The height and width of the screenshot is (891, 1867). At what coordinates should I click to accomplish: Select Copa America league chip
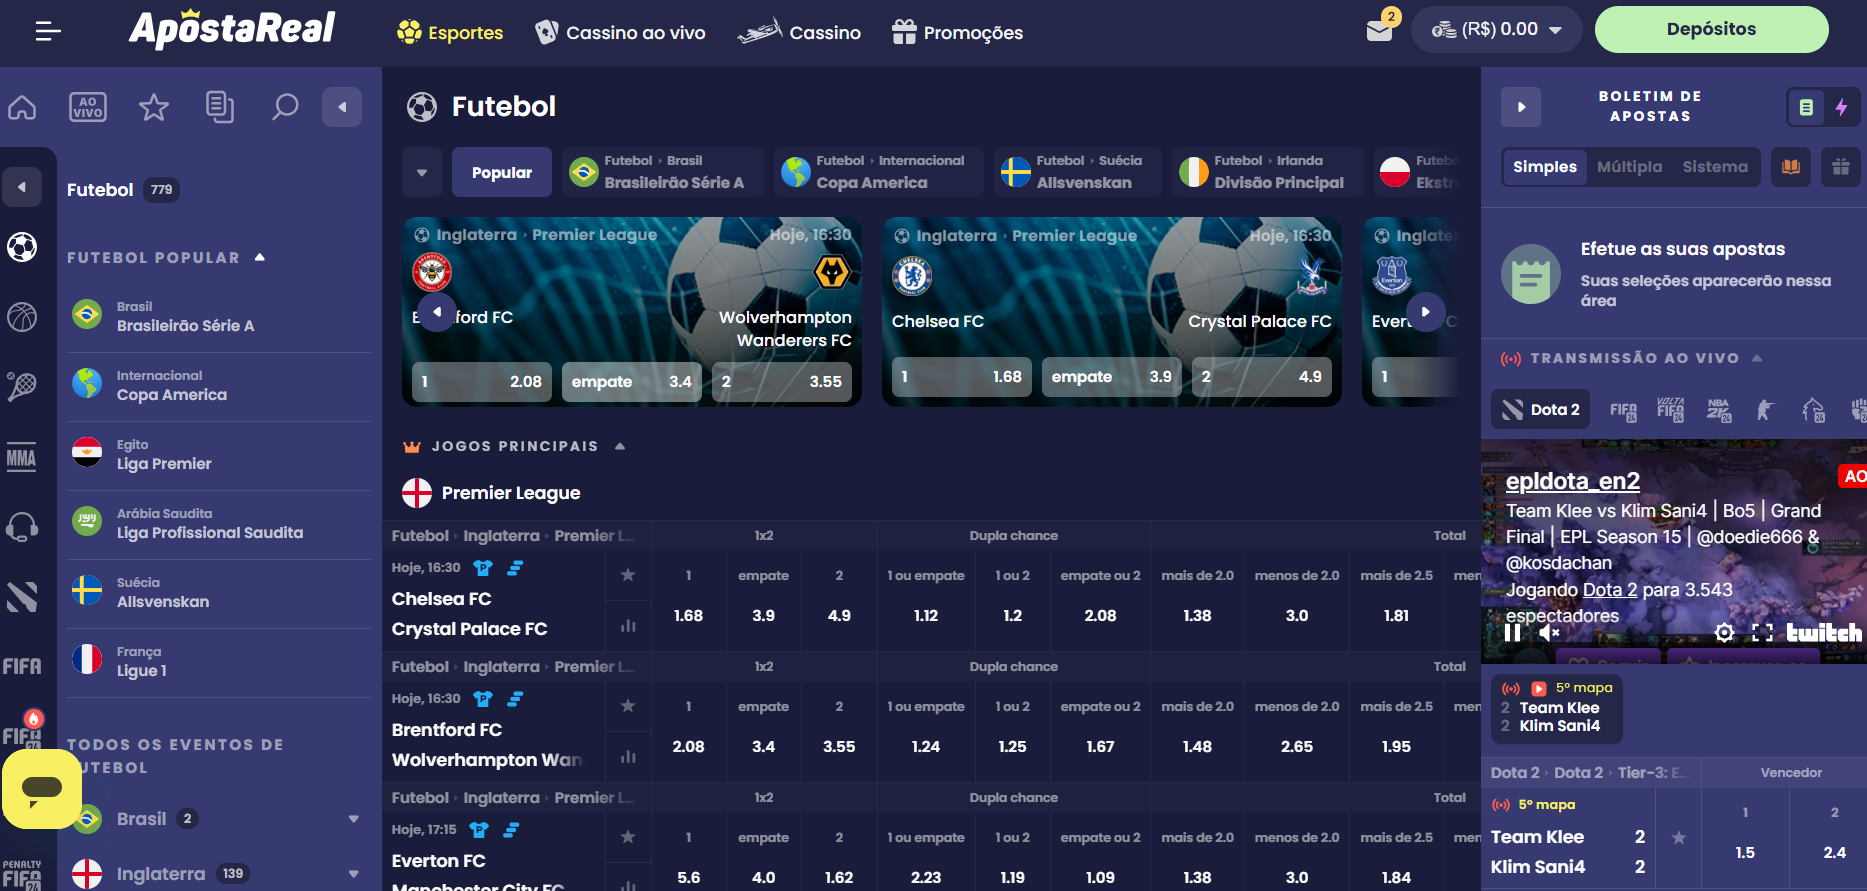879,173
